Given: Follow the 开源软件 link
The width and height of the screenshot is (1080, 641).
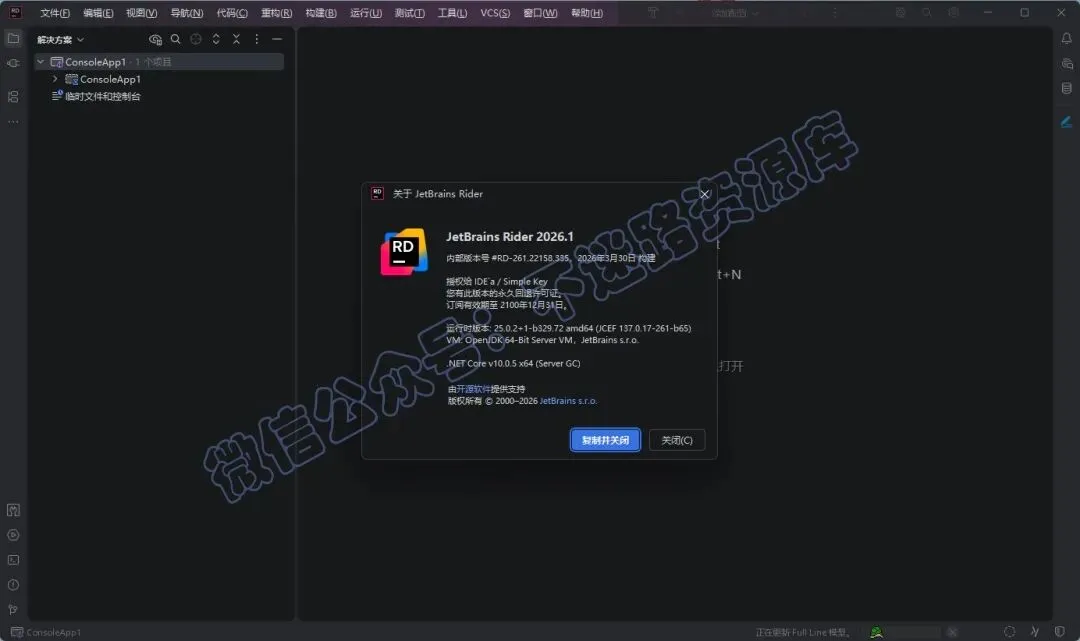Looking at the screenshot, I should [473, 389].
